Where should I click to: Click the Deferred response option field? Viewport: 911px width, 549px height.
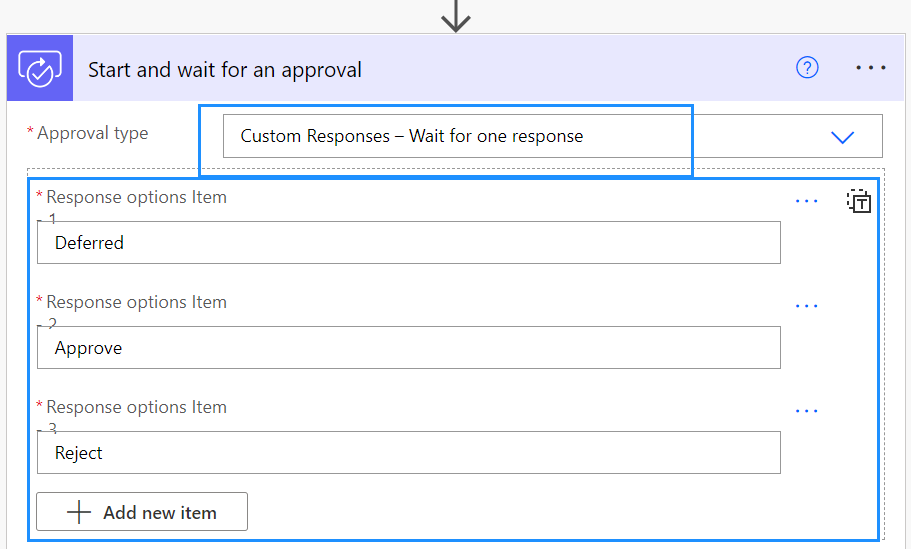[x=408, y=242]
